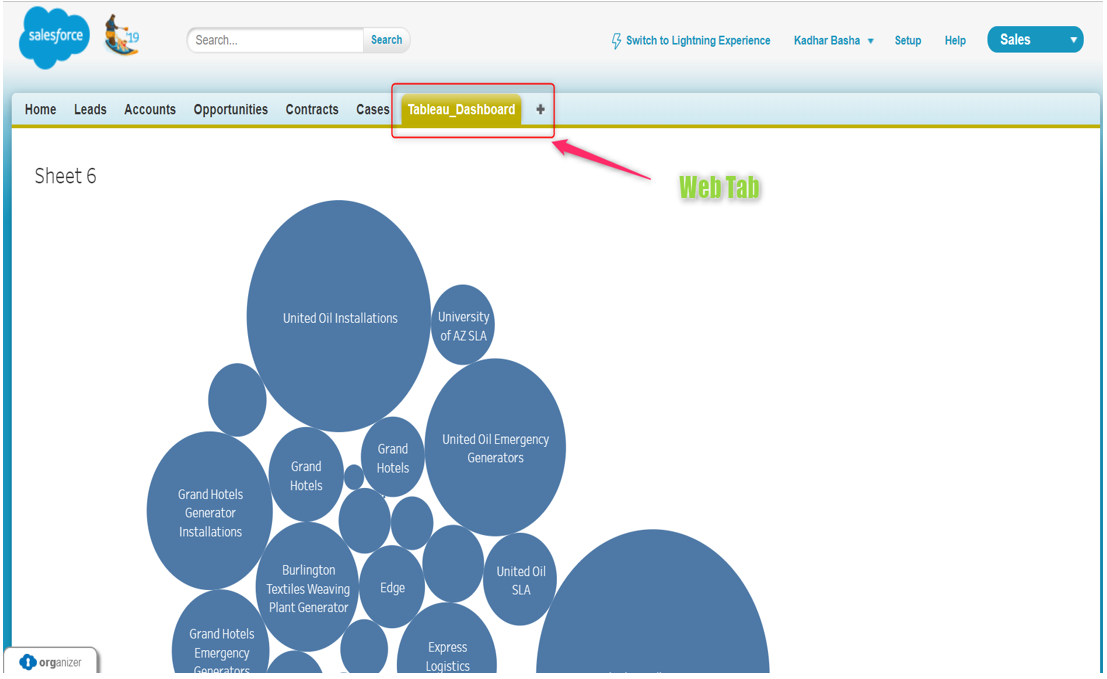Select the Grand Hotels Generator Installations bubble
Screen dimensions: 1107x679
(x=209, y=513)
